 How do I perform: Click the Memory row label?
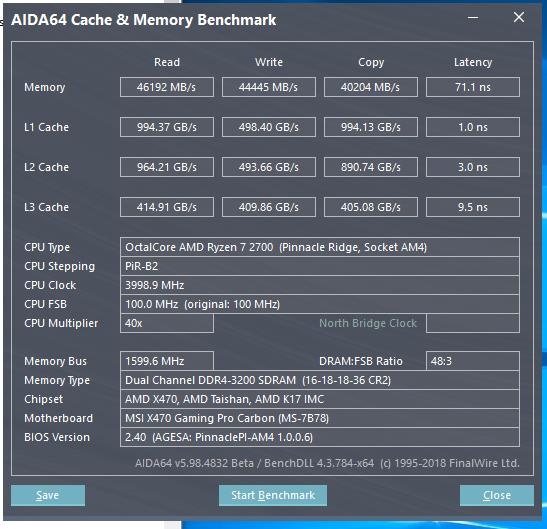[45, 87]
